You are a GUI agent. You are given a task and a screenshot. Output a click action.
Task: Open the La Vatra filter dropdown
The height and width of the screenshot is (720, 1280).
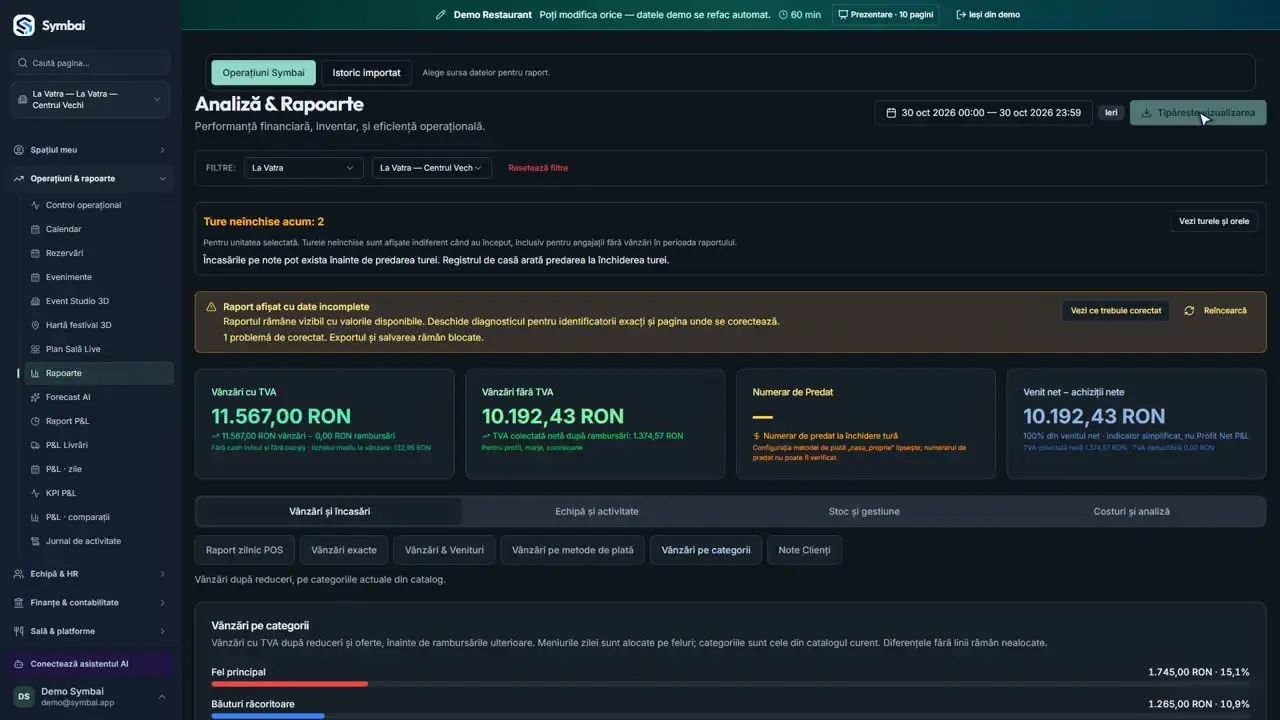tap(303, 168)
